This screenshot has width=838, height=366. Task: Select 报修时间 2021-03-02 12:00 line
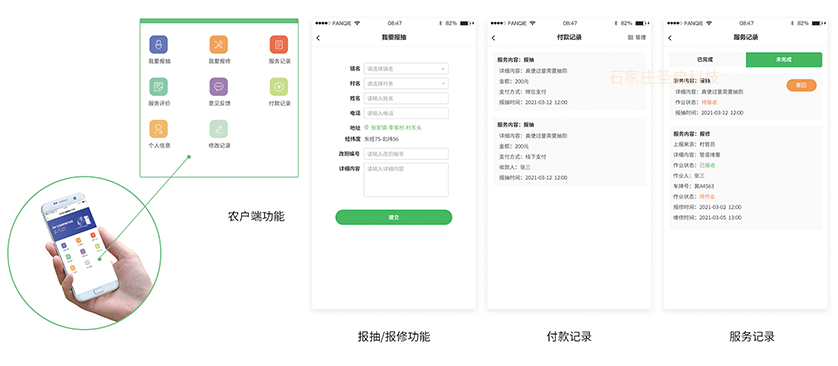pyautogui.click(x=708, y=207)
